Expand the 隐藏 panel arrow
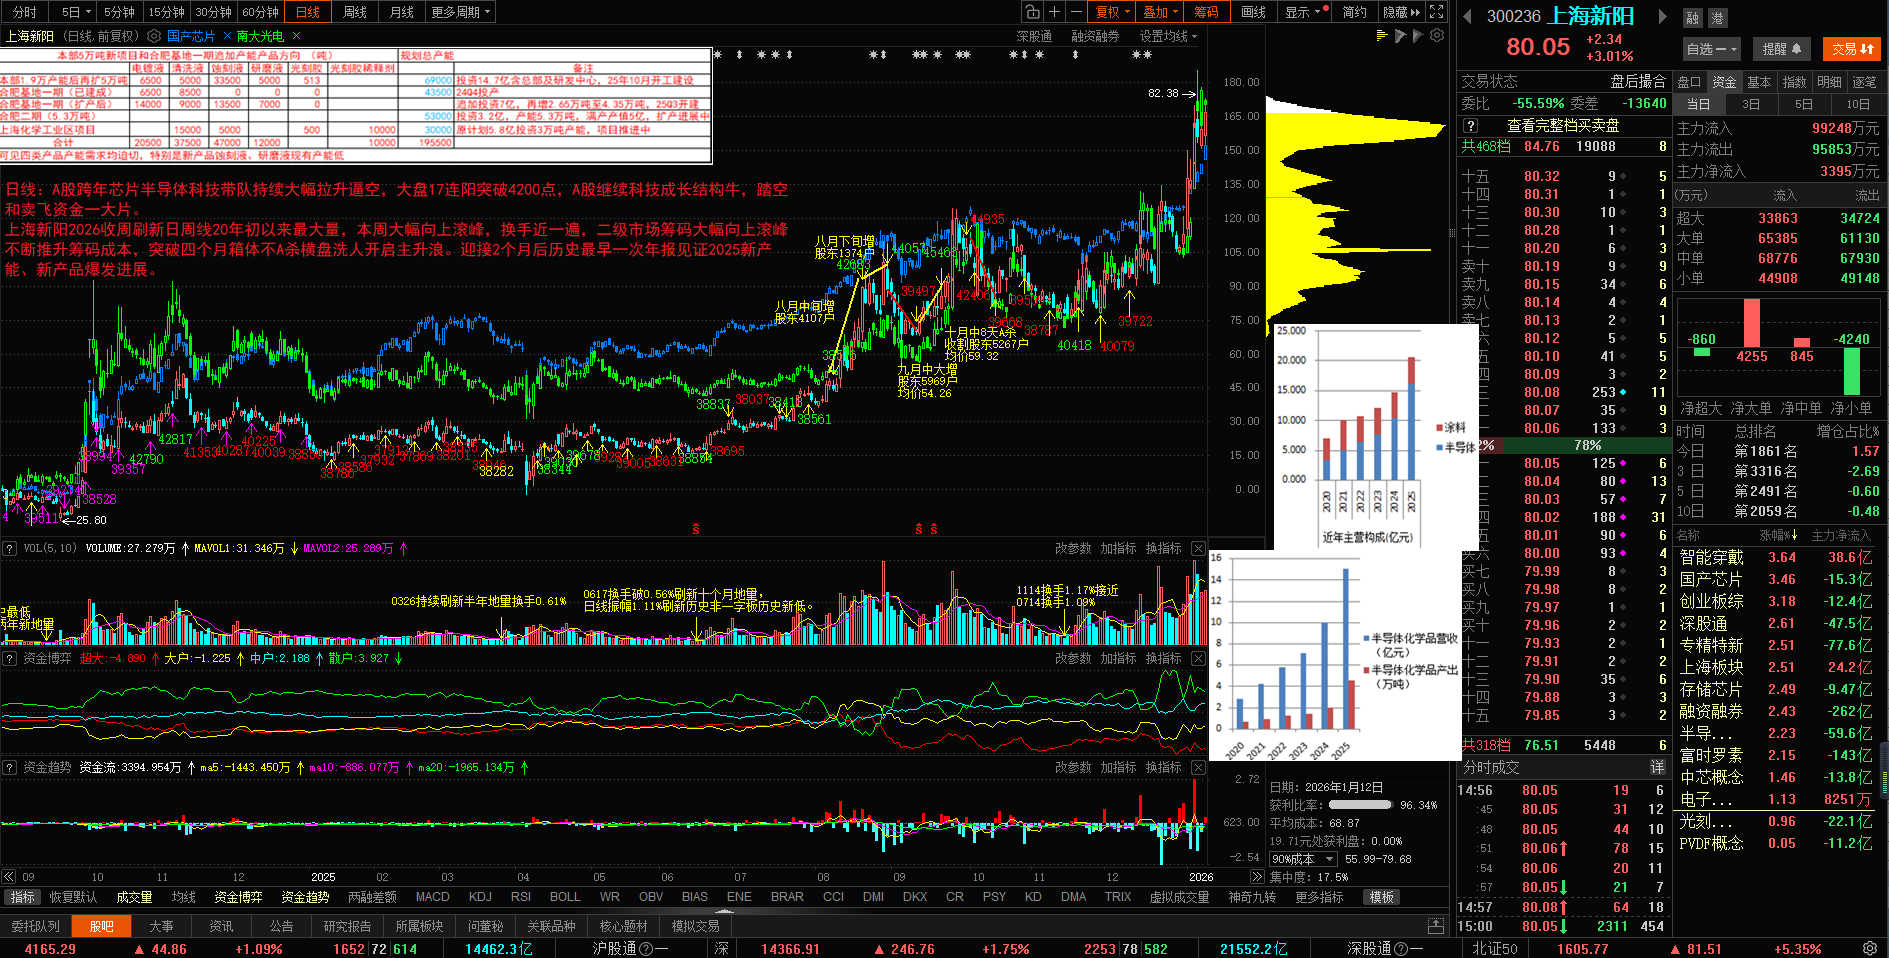 [1400, 12]
